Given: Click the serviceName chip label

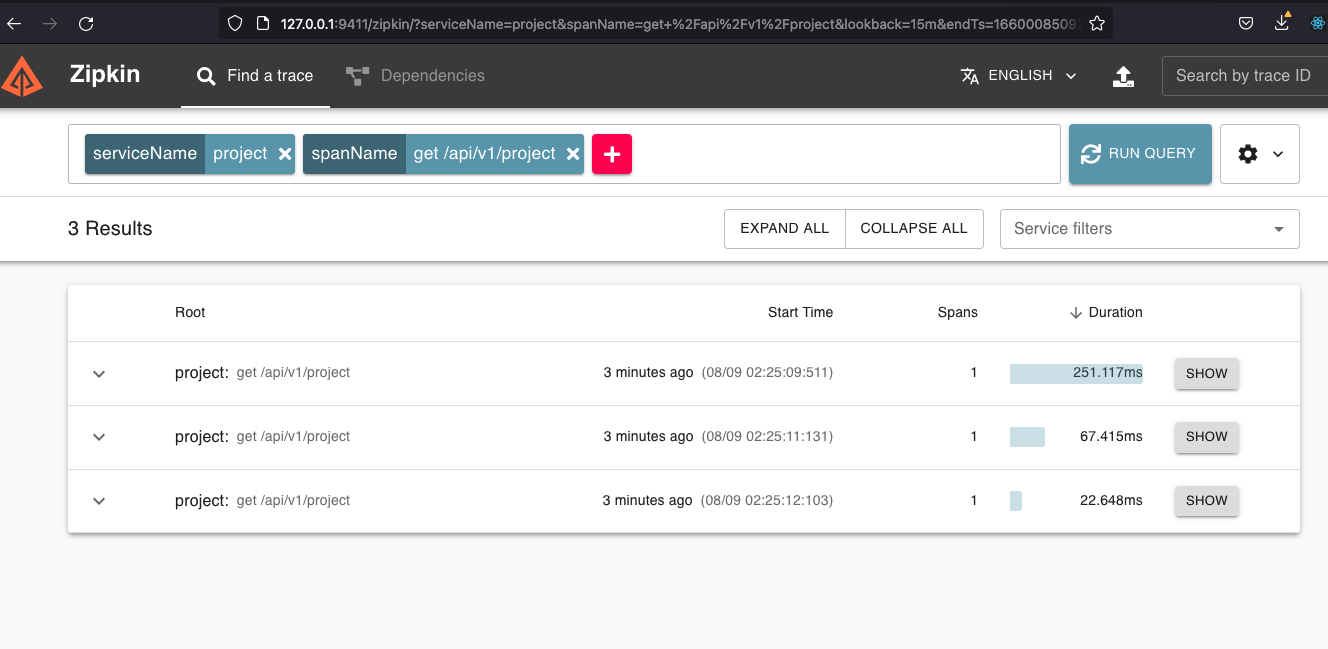Looking at the screenshot, I should pos(145,154).
